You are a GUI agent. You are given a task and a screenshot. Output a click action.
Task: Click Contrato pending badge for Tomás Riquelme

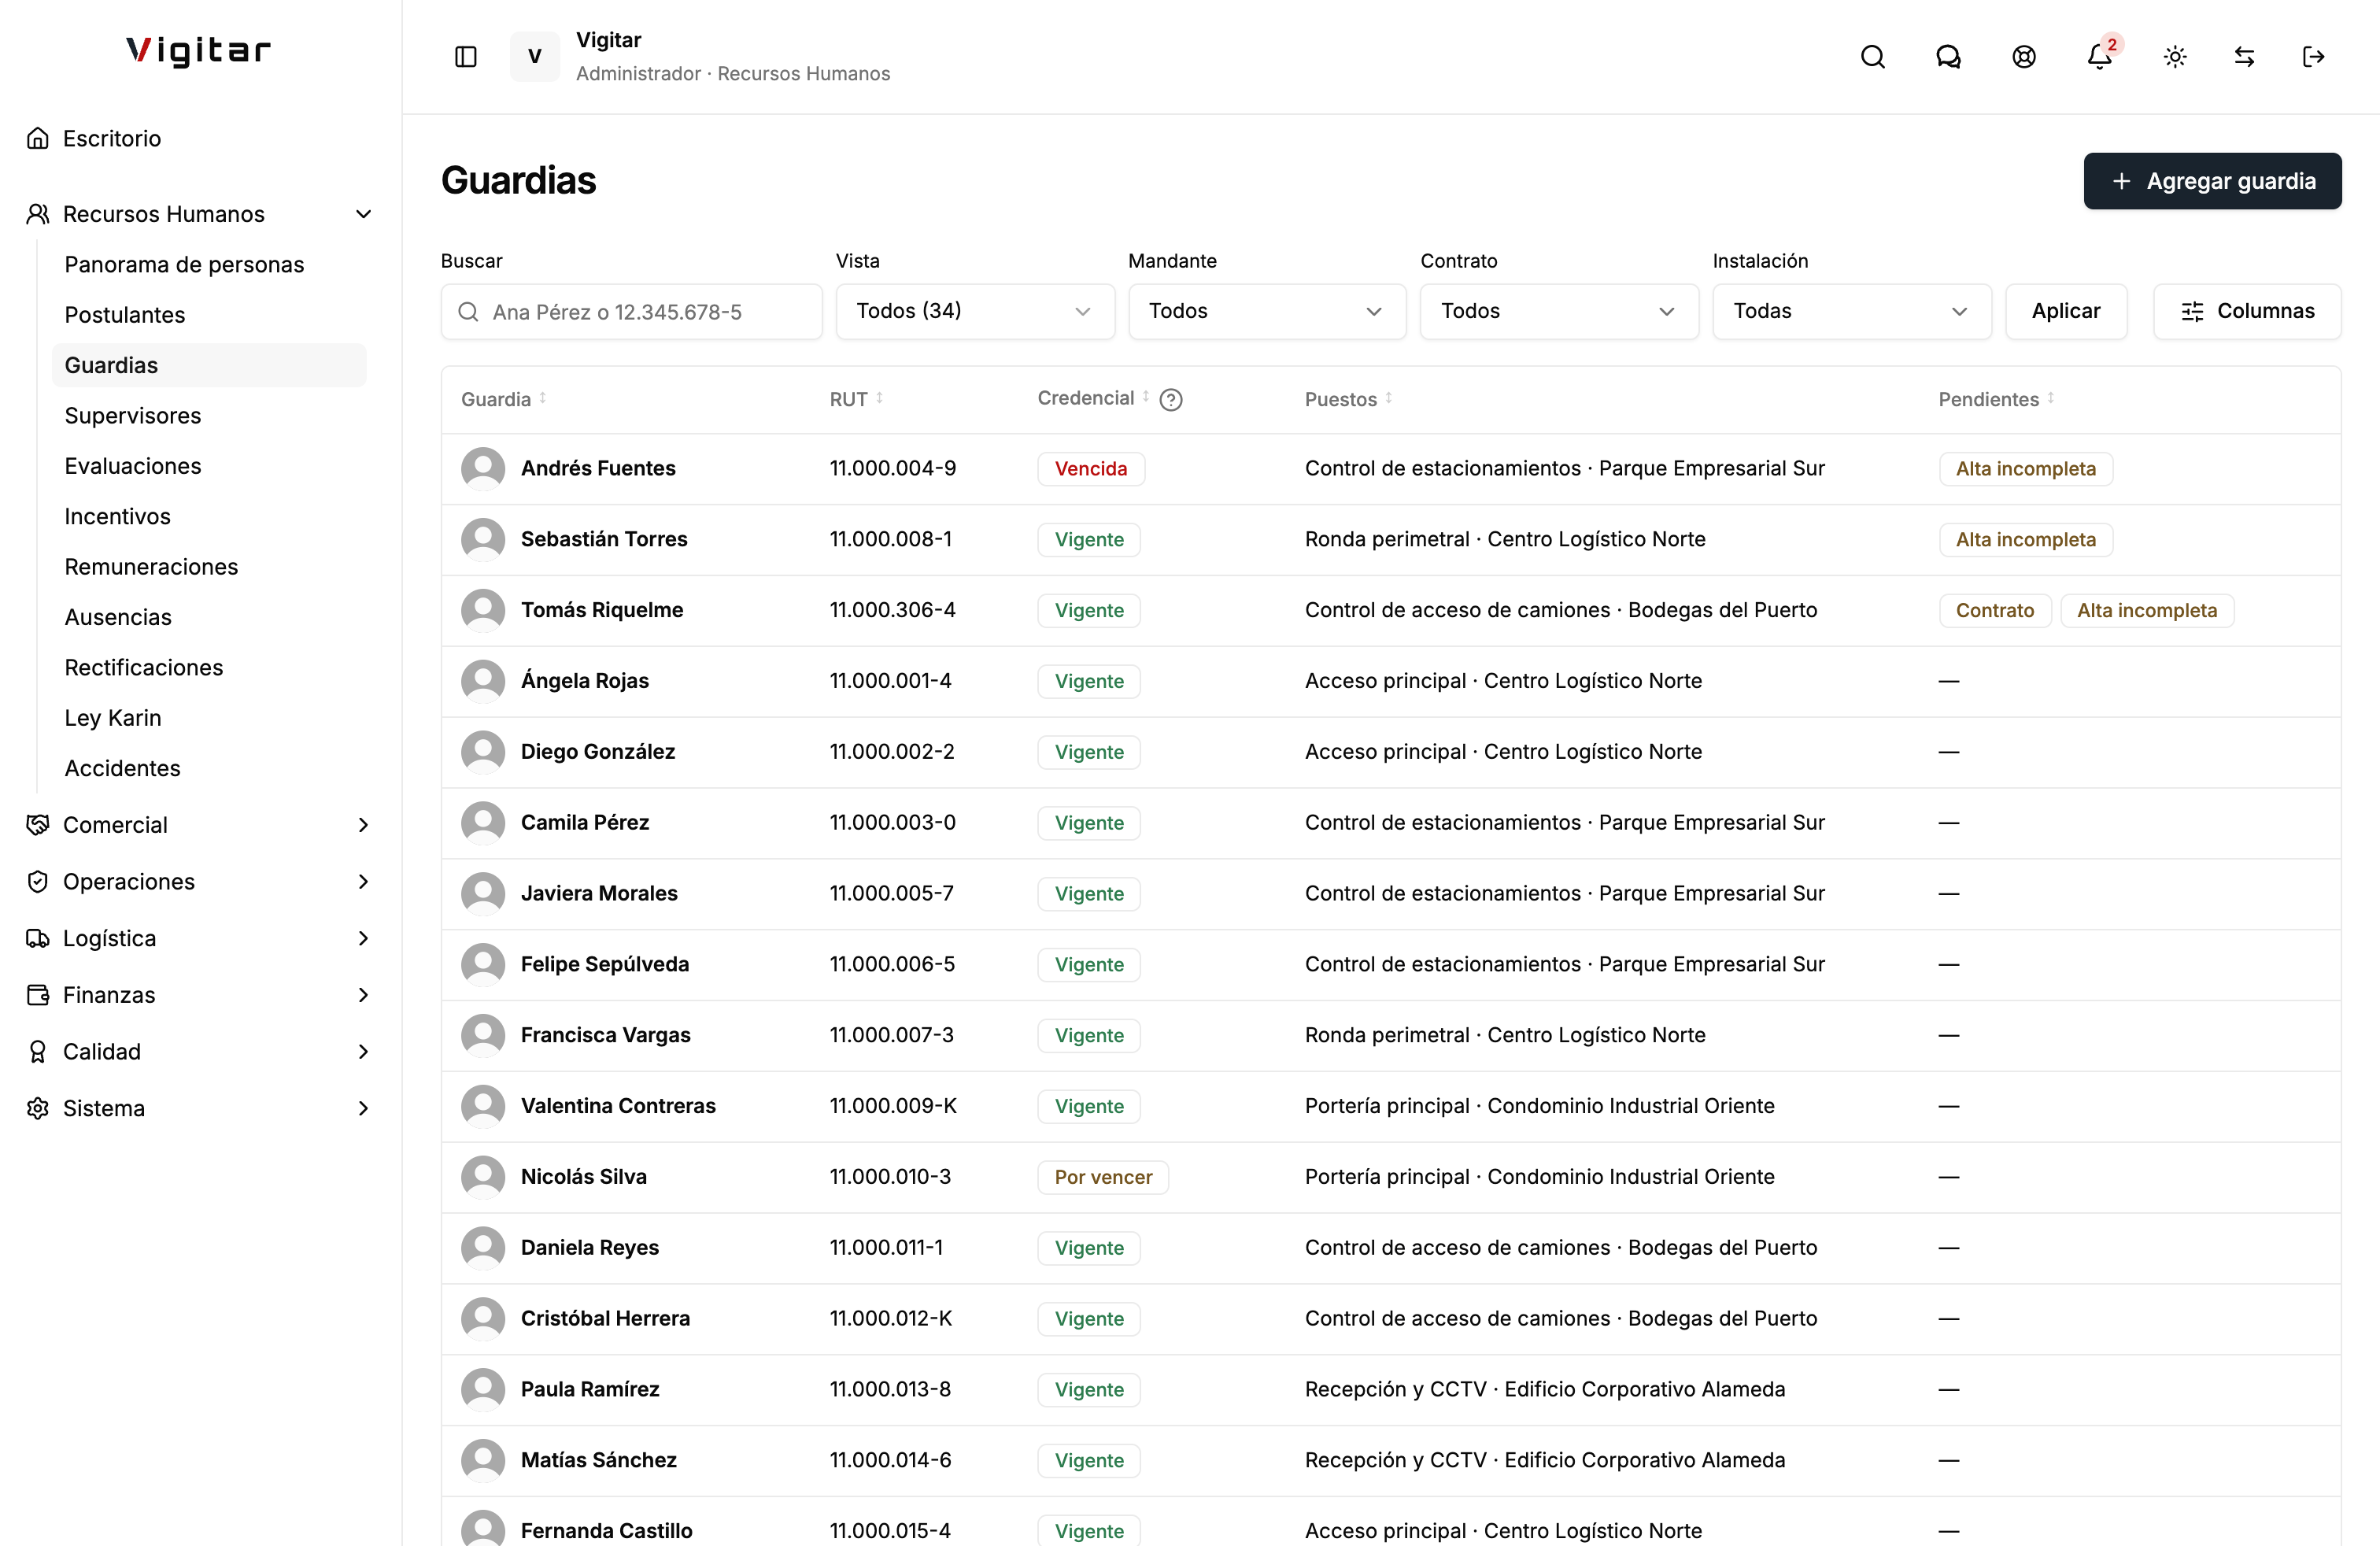[x=1995, y=611]
